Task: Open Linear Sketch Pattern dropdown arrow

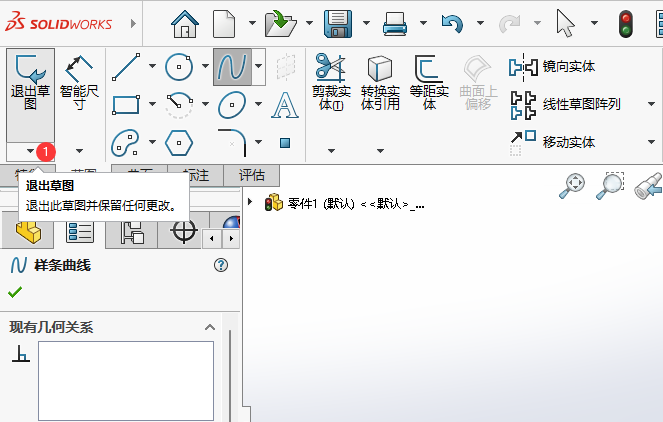Action: [x=651, y=104]
